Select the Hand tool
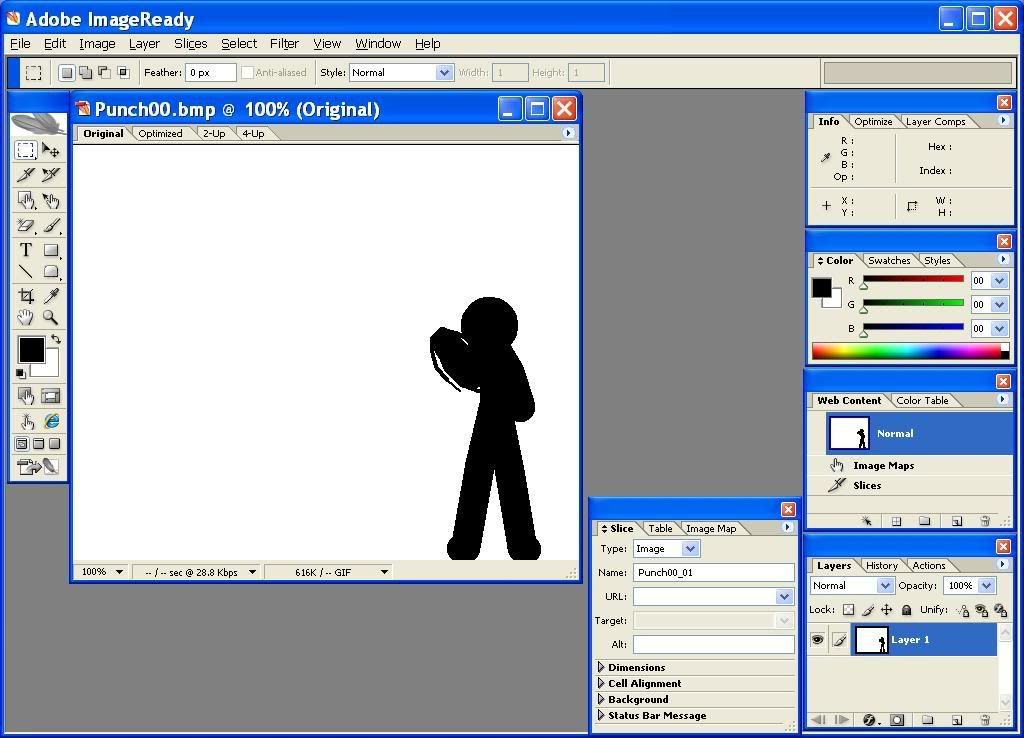Viewport: 1024px width, 738px height. point(26,318)
